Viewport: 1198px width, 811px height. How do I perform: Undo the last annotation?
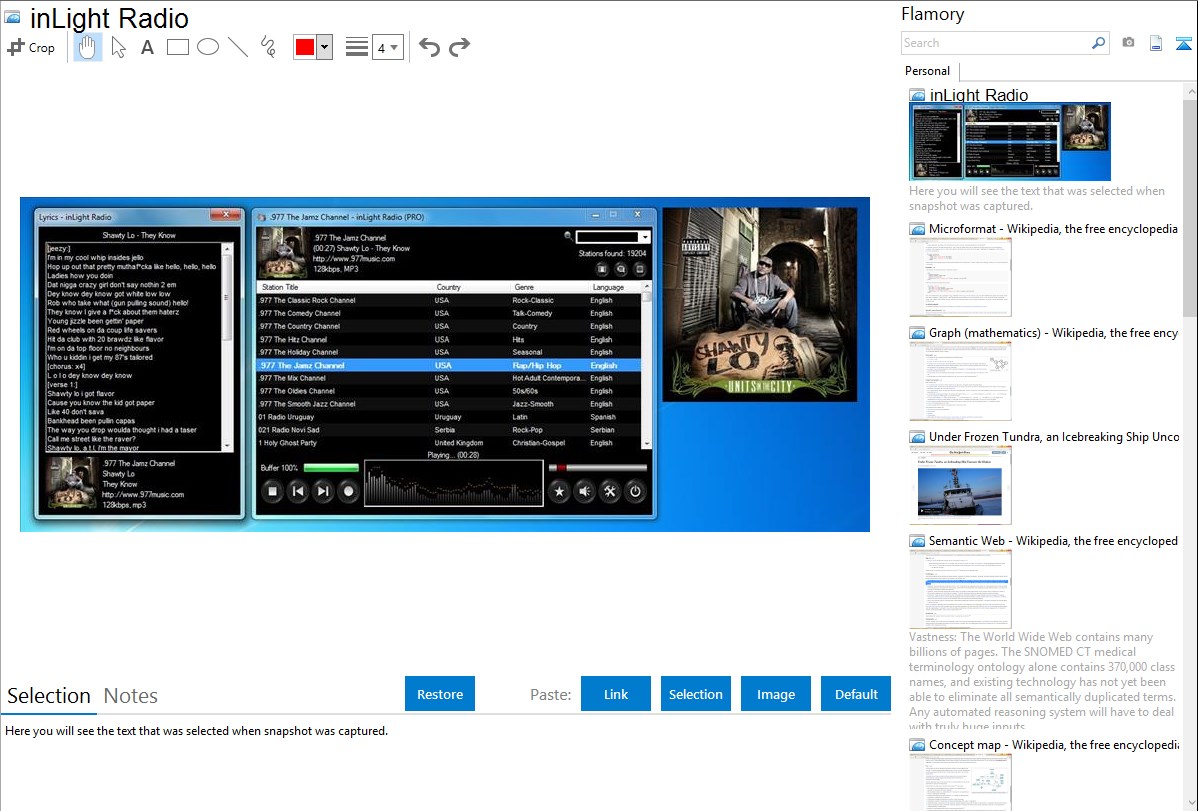429,47
